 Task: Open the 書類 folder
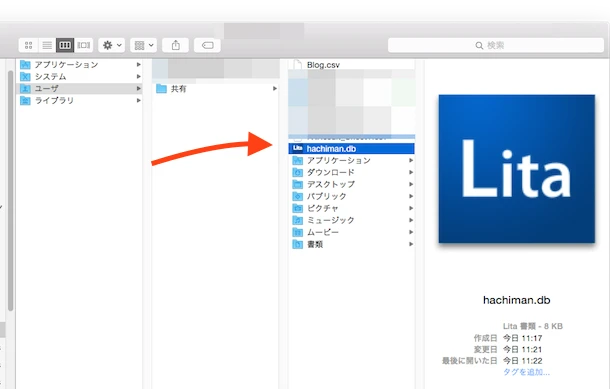352,244
